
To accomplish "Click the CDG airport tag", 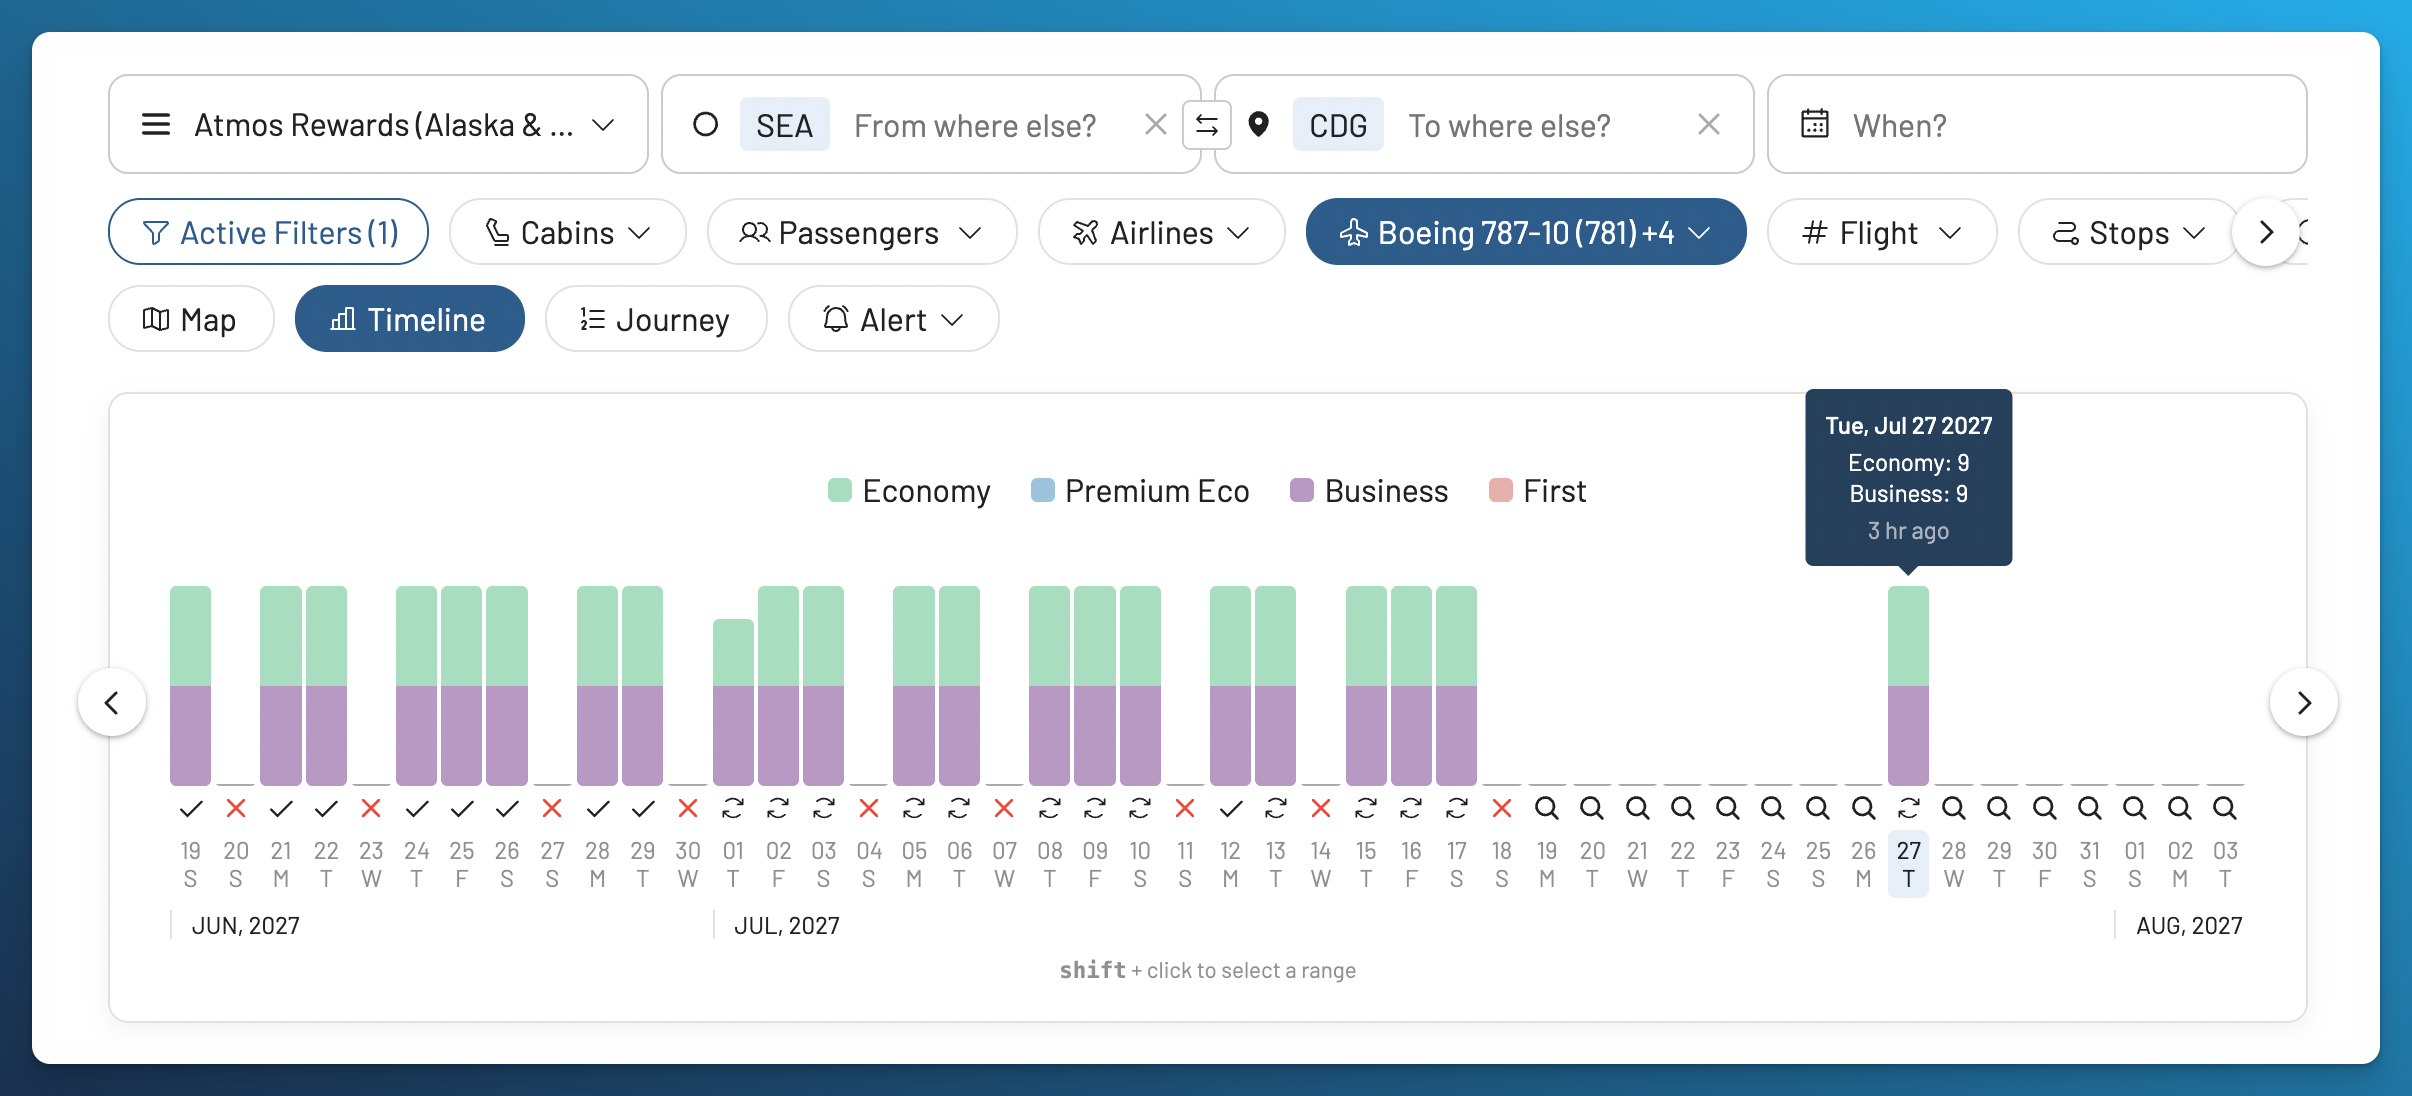I will pyautogui.click(x=1338, y=125).
